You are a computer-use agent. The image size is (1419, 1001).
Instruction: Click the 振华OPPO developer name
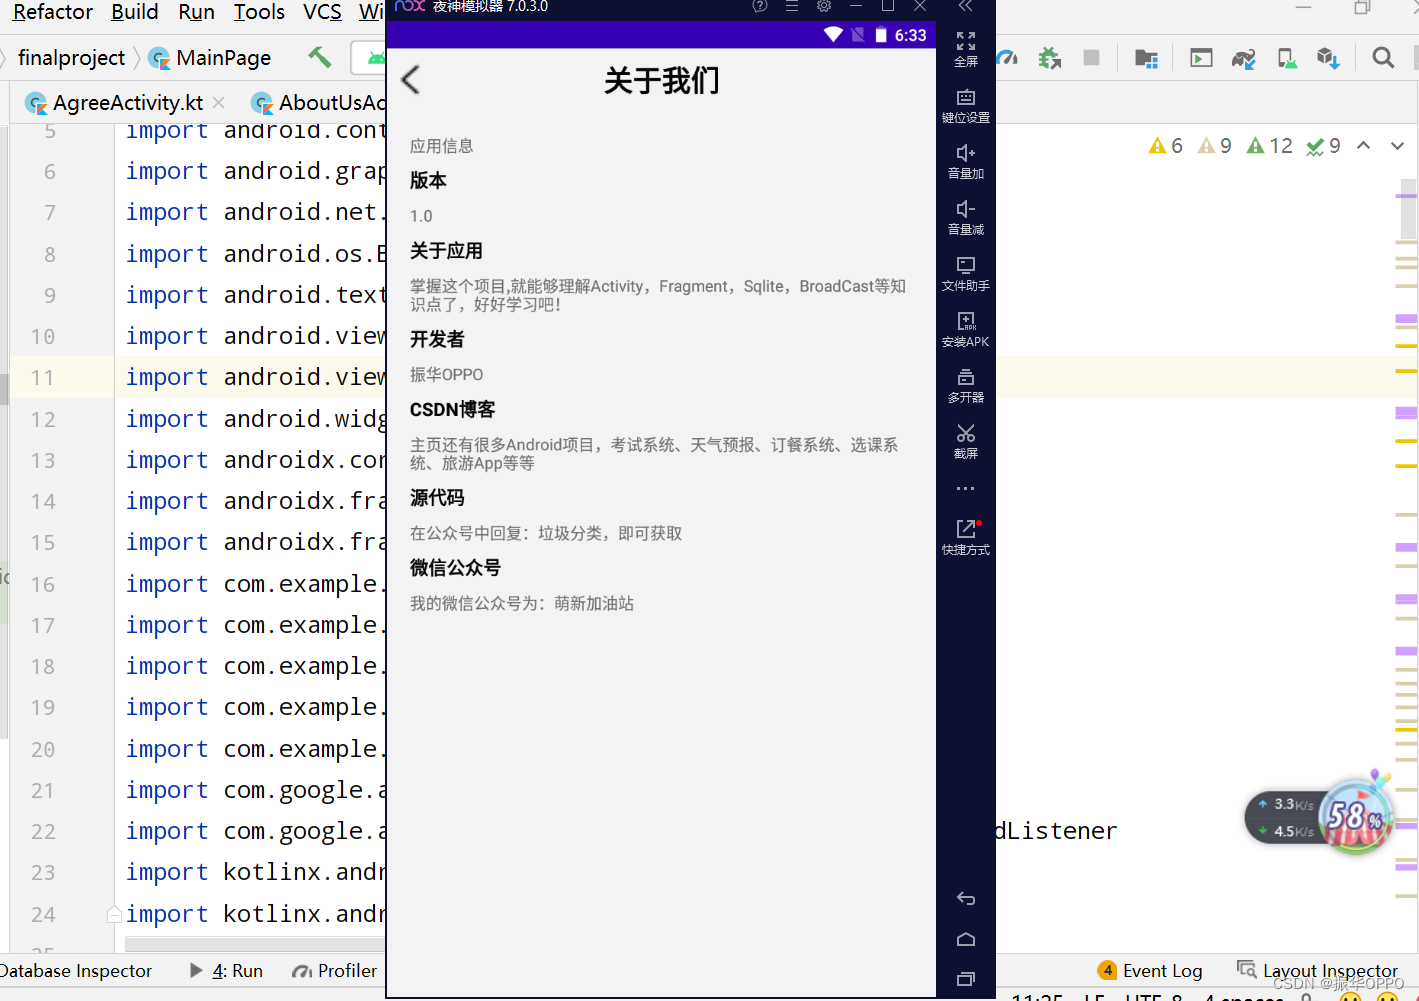pyautogui.click(x=446, y=374)
